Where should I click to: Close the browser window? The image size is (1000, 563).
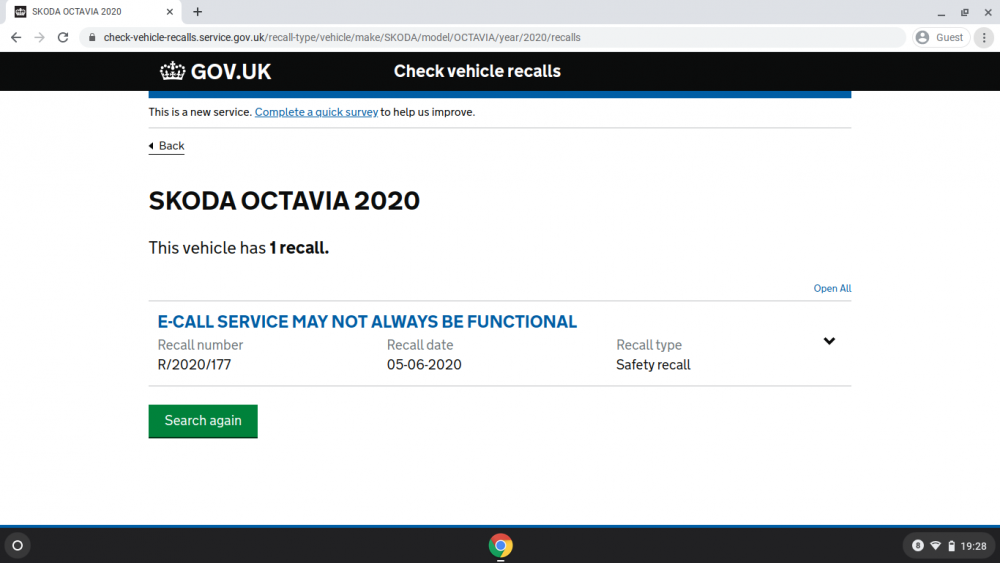pos(988,12)
